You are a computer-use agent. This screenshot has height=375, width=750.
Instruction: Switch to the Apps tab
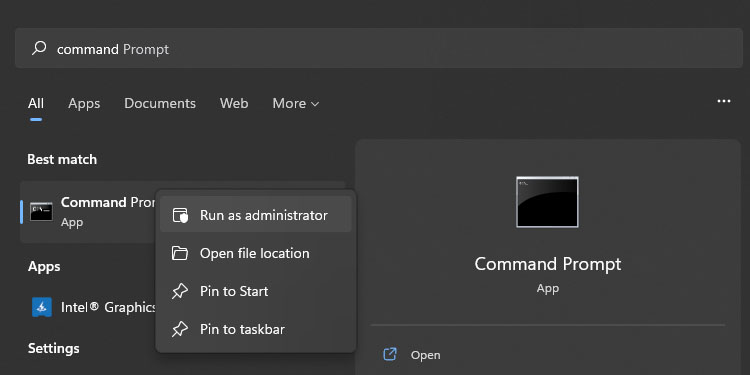[x=84, y=103]
